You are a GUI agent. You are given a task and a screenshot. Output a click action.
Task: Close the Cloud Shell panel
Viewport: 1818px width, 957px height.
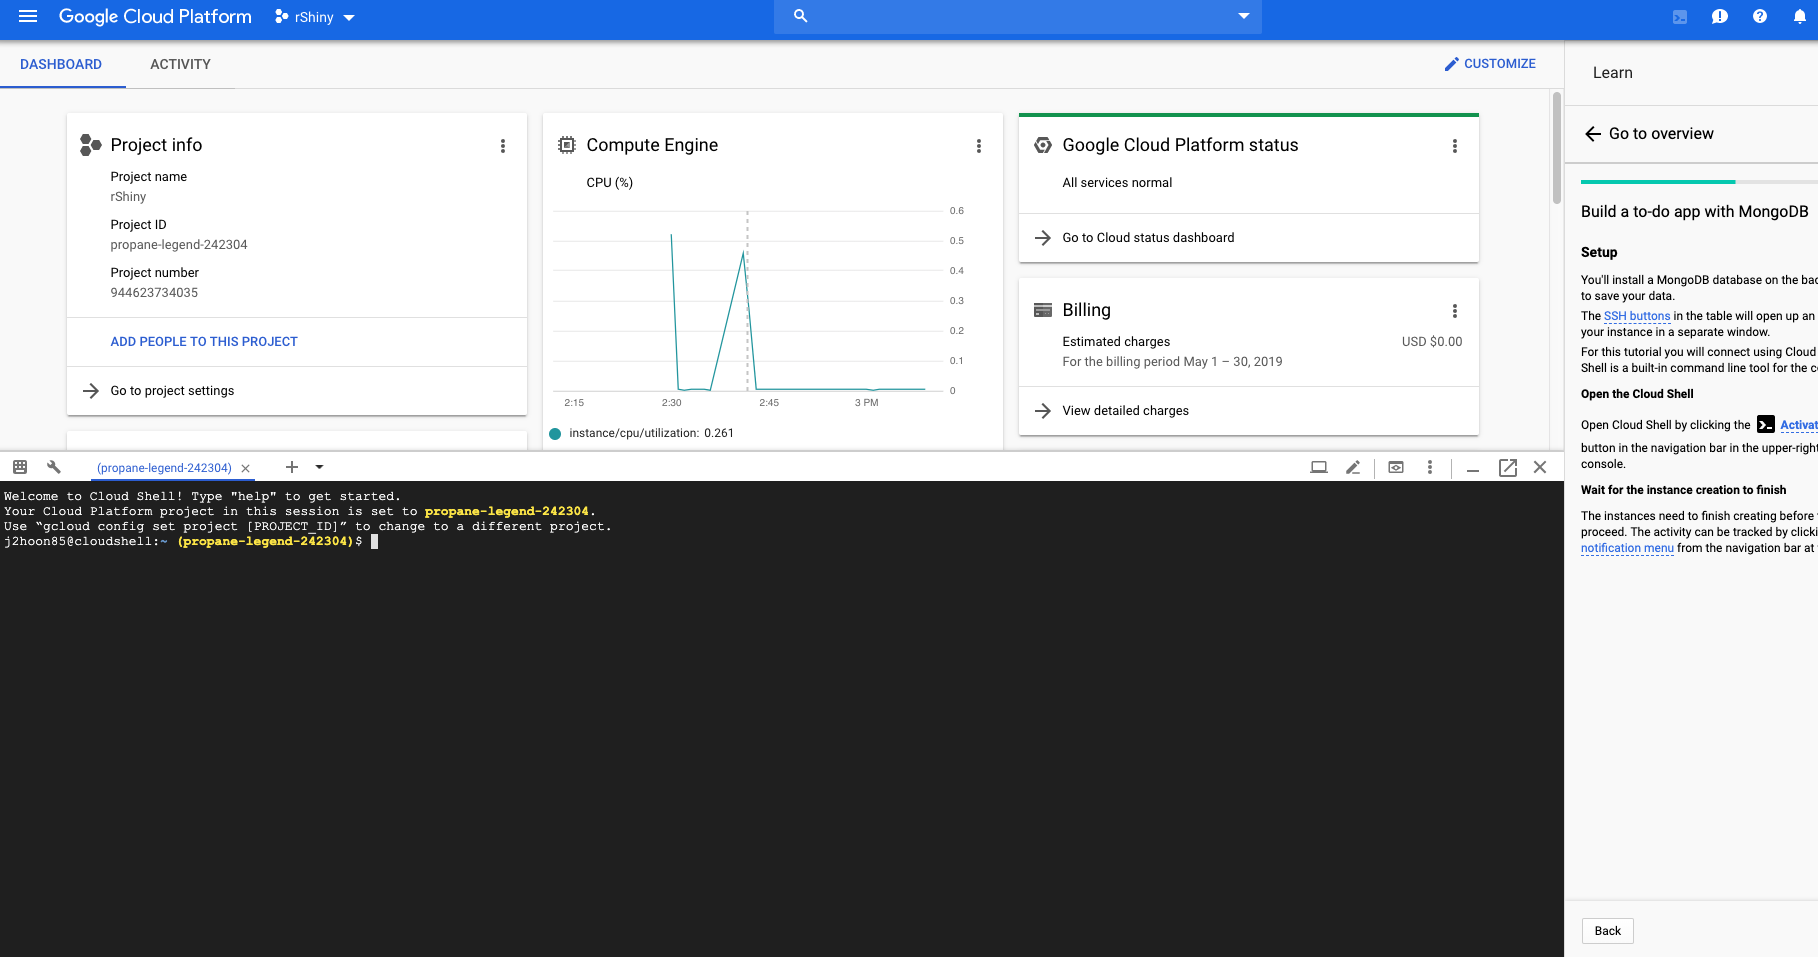click(1540, 467)
